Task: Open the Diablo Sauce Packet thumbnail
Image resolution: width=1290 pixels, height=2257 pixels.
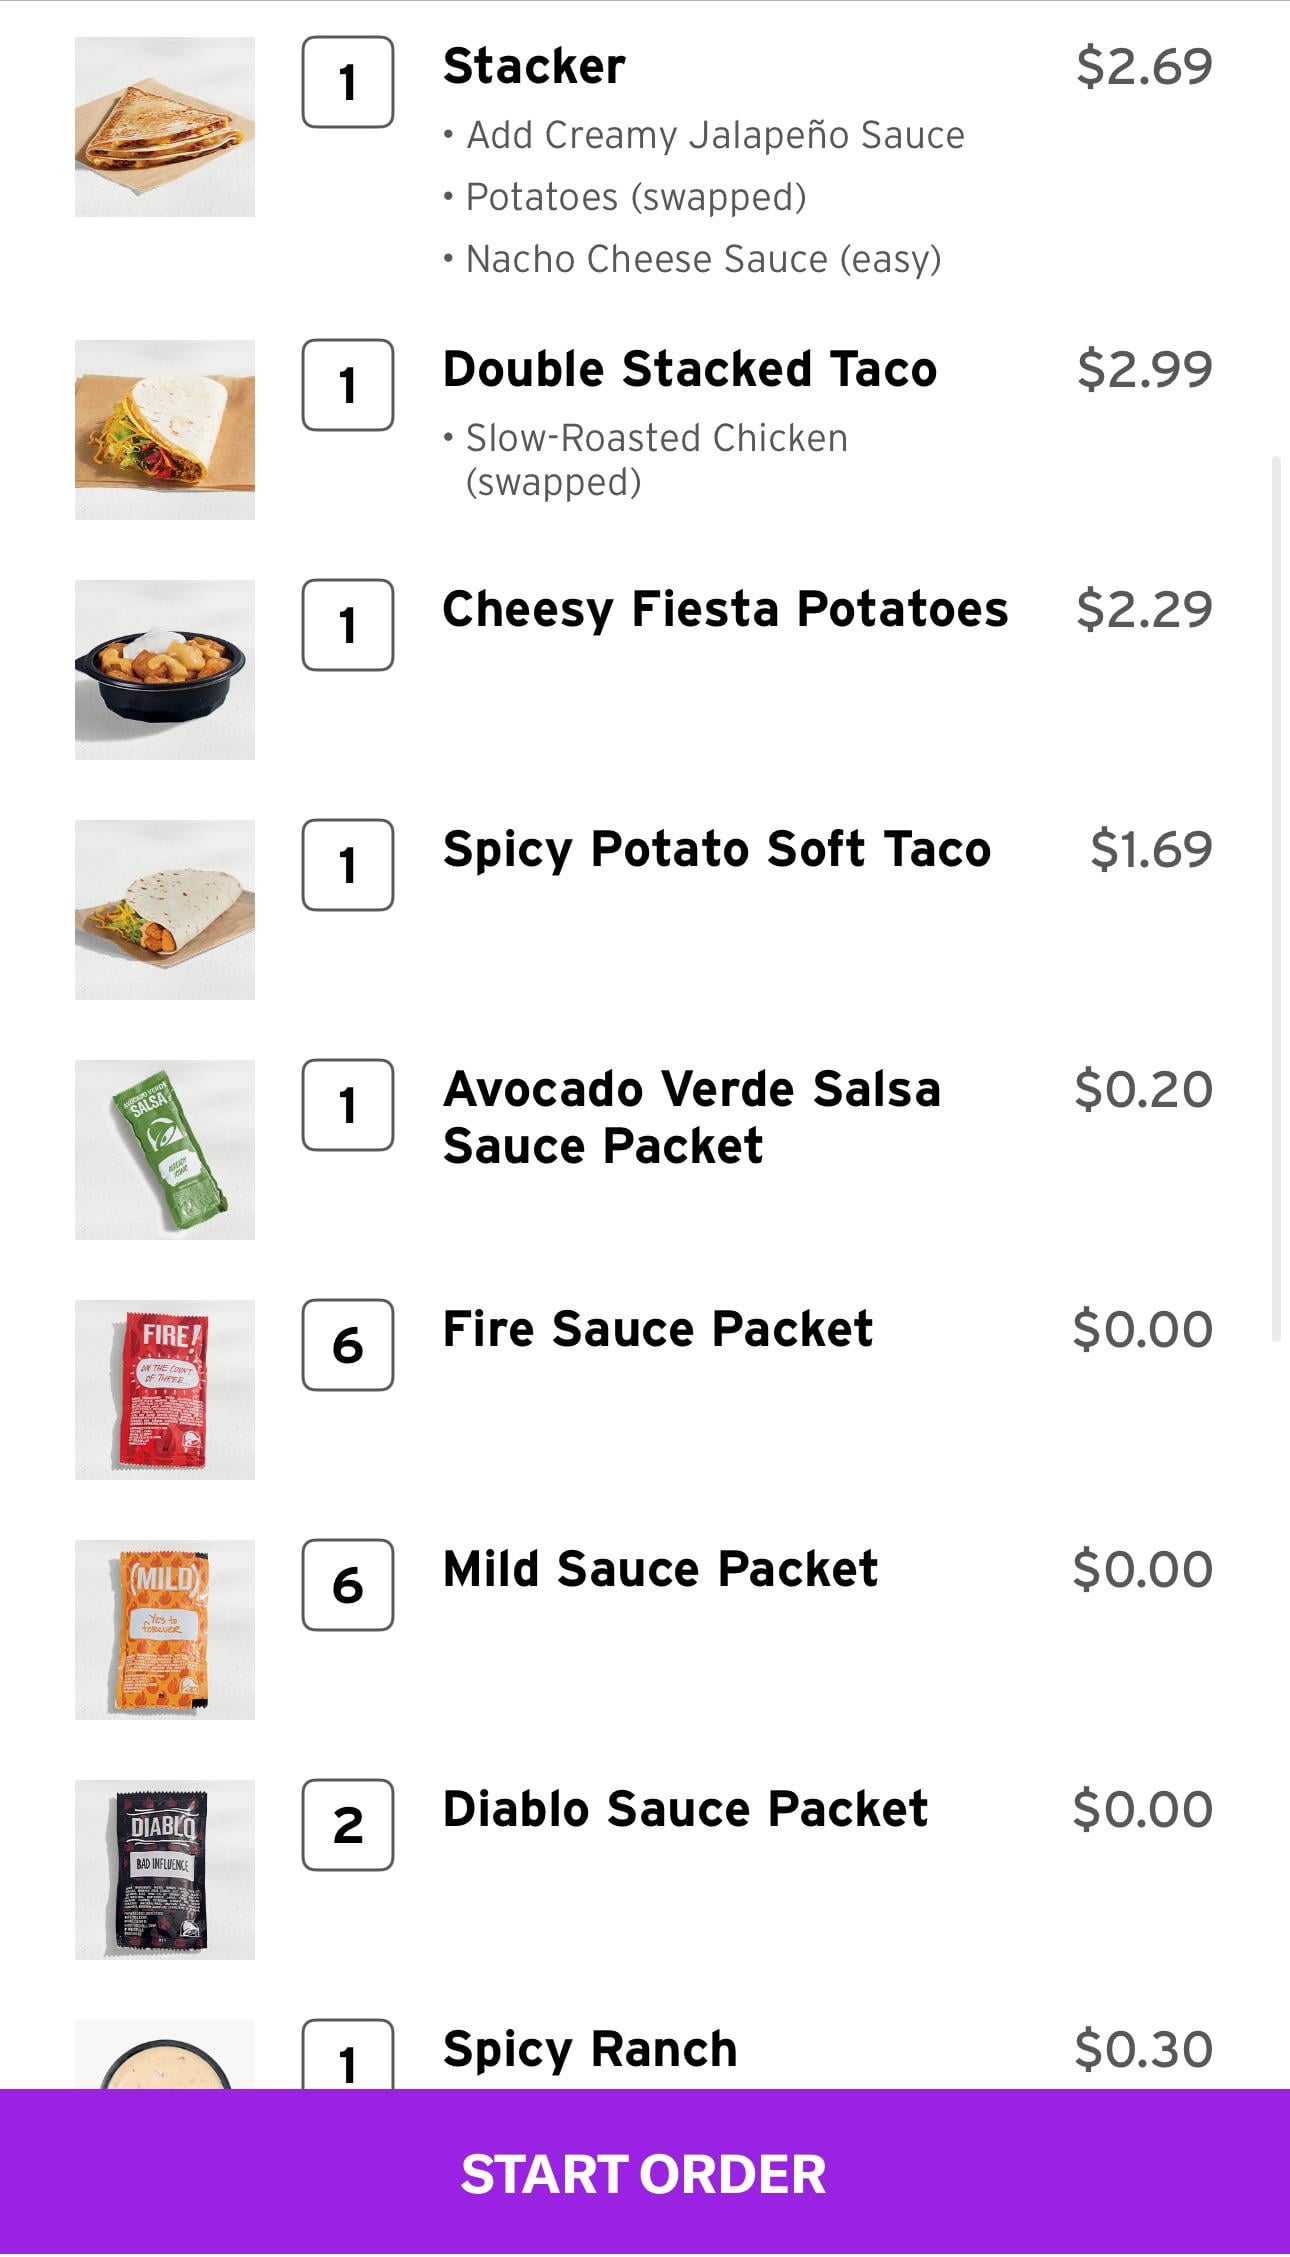Action: (165, 1870)
